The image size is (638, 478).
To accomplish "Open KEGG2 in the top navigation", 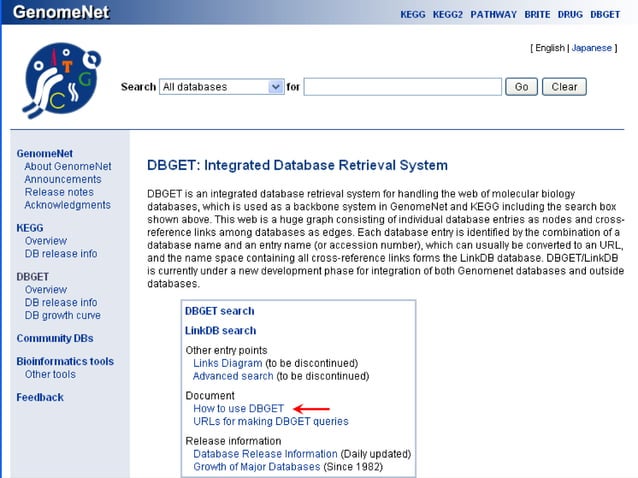I will point(448,15).
